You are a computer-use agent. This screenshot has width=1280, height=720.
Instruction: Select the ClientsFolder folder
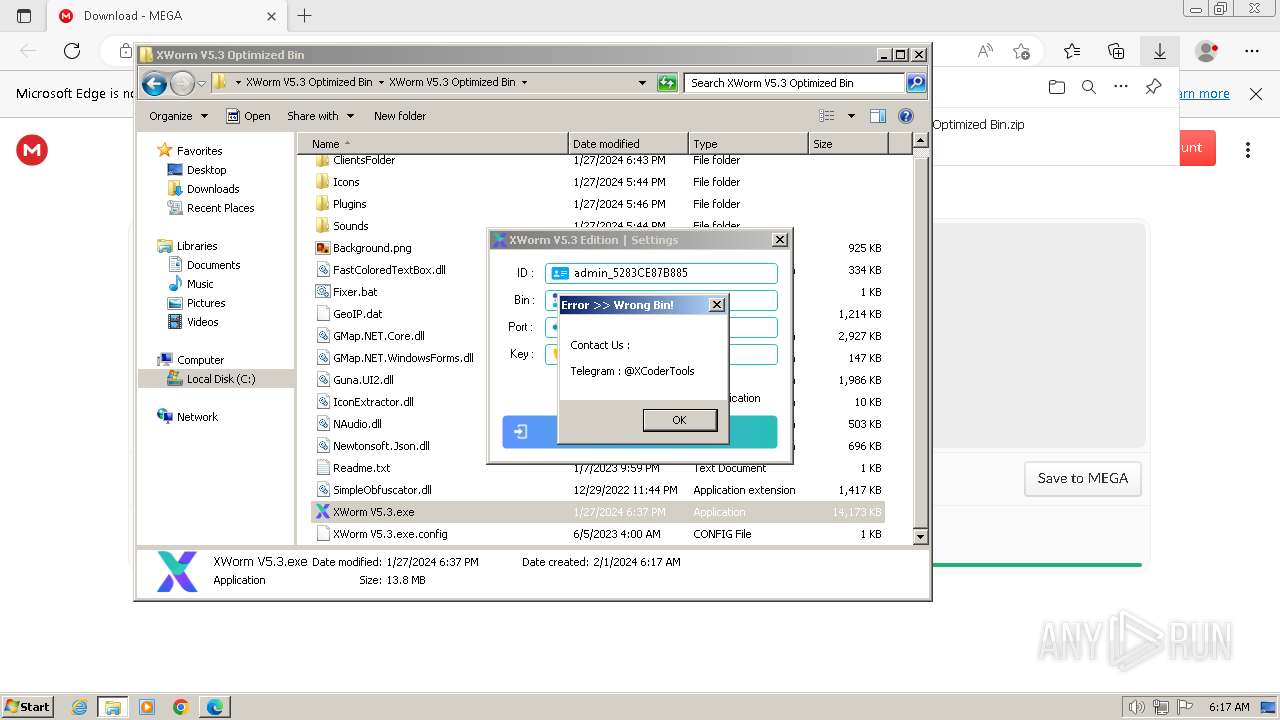[x=364, y=160]
